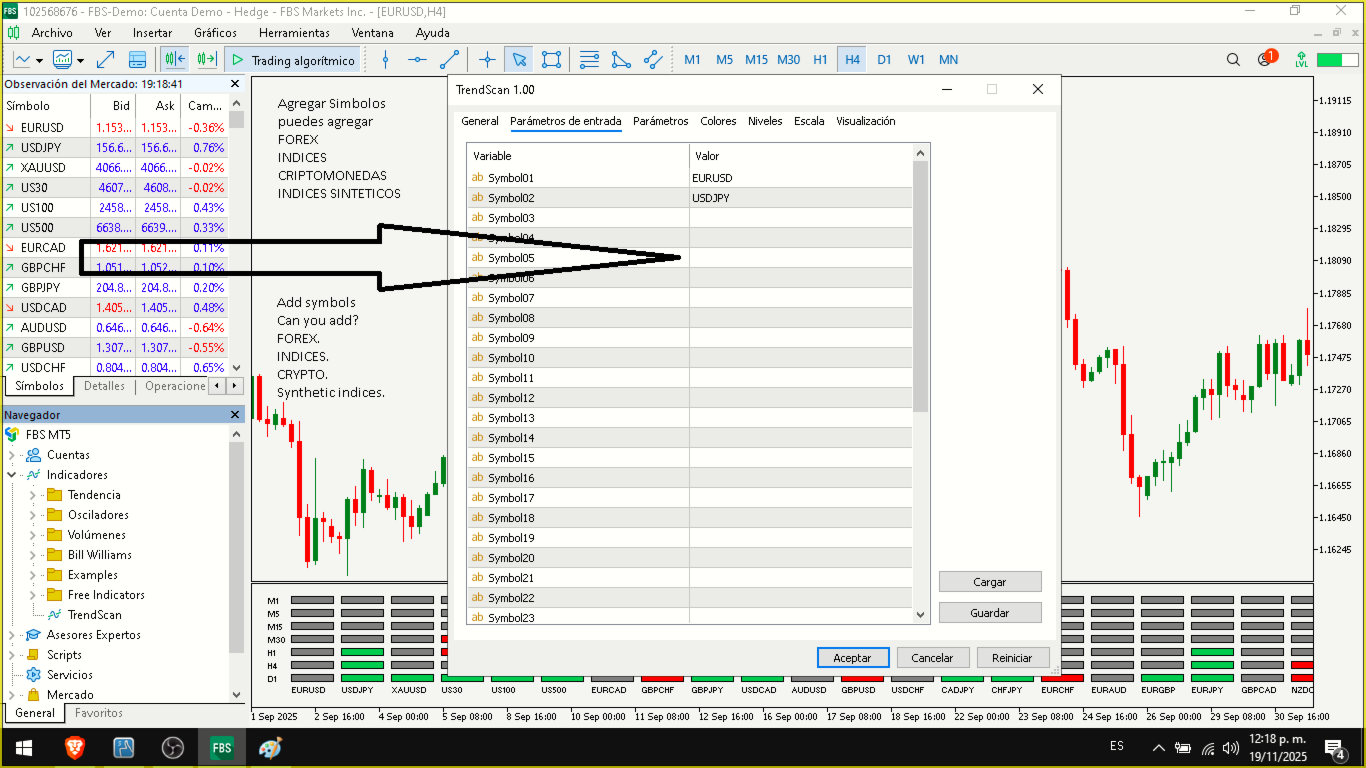1366x768 pixels.
Task: Click the Aceptar button
Action: pos(852,658)
